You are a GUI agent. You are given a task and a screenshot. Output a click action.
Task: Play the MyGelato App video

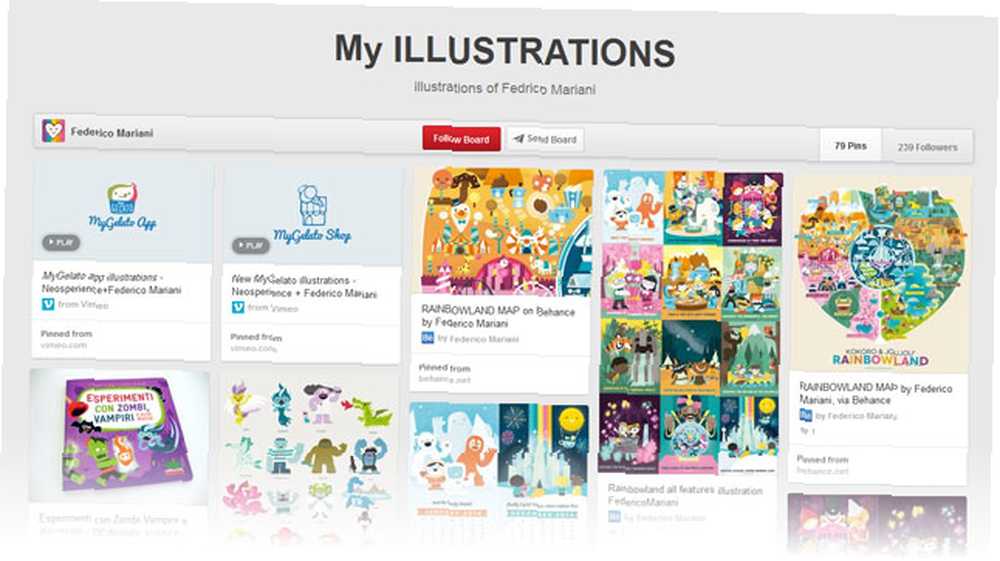(x=61, y=242)
